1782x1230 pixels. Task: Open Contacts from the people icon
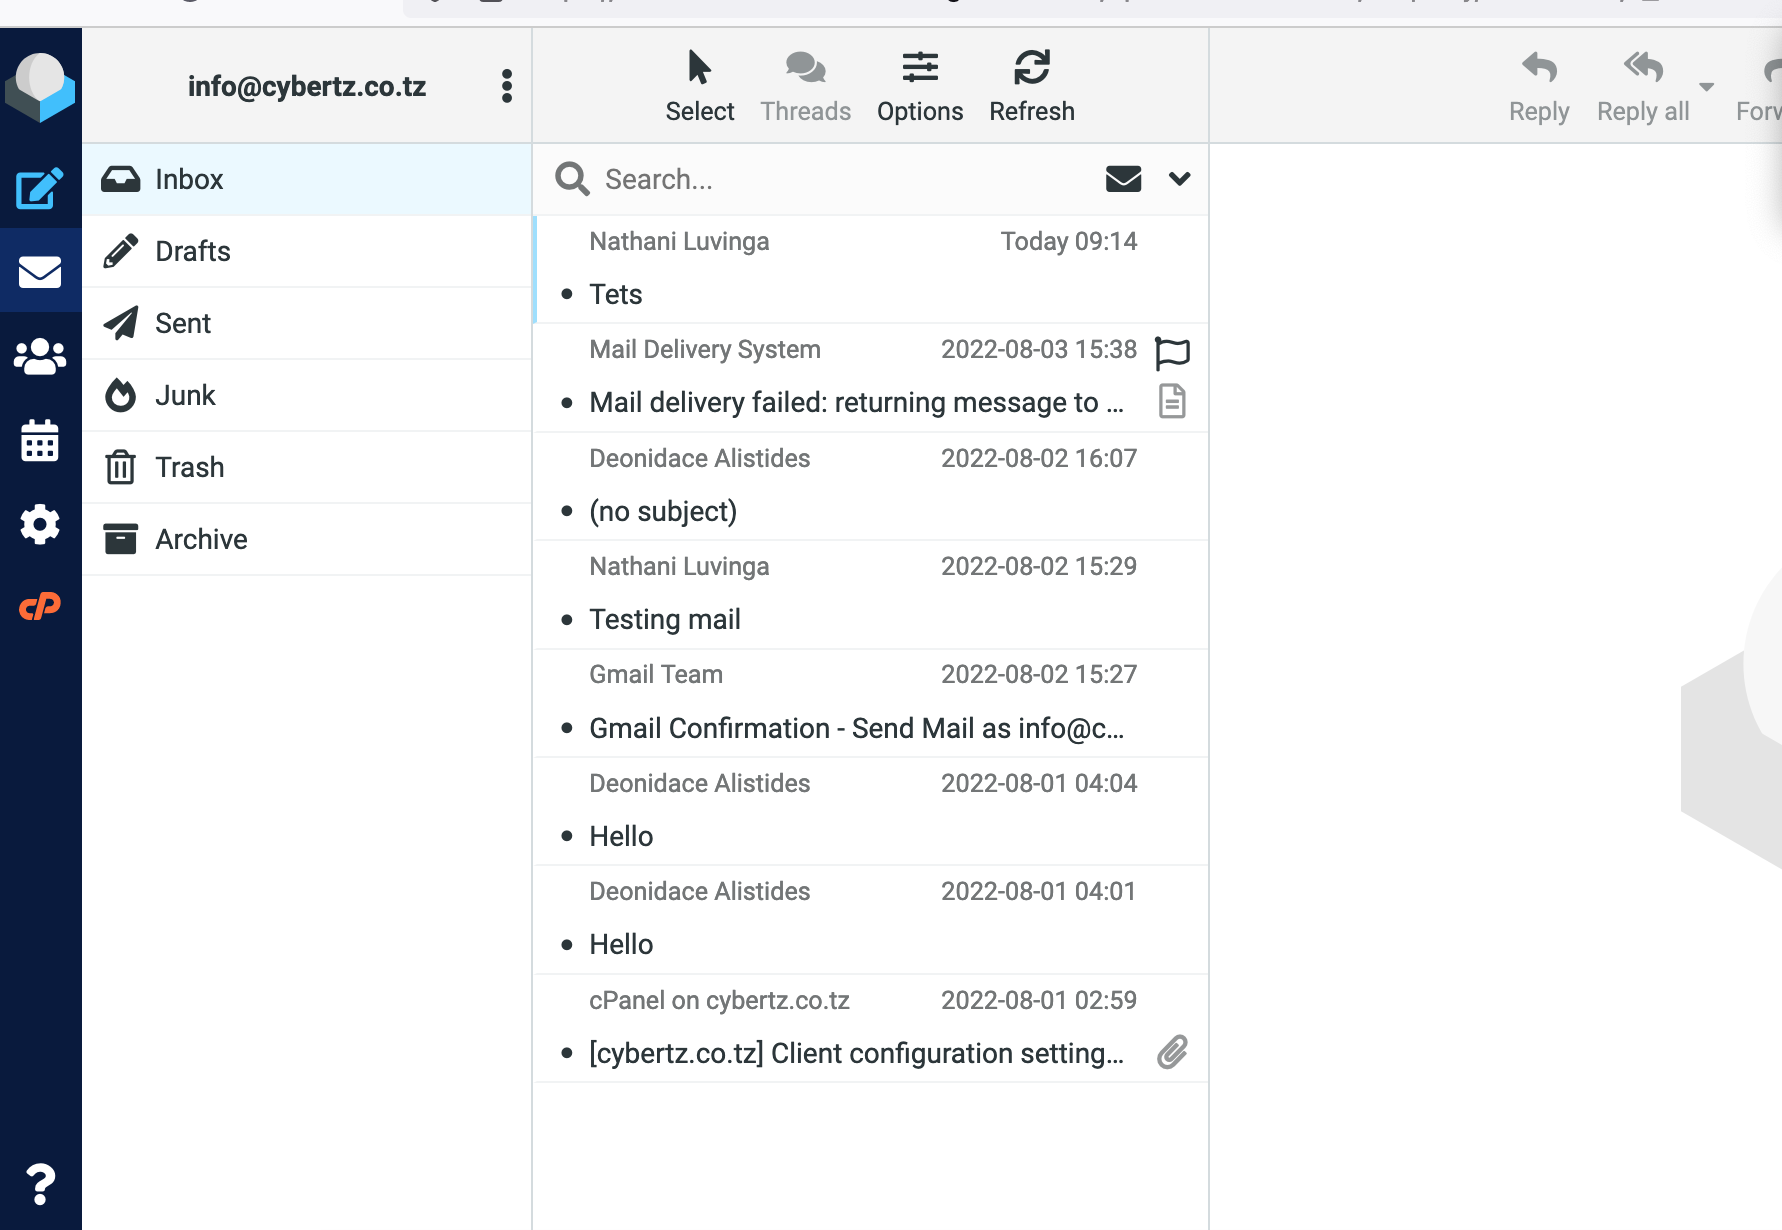point(40,357)
